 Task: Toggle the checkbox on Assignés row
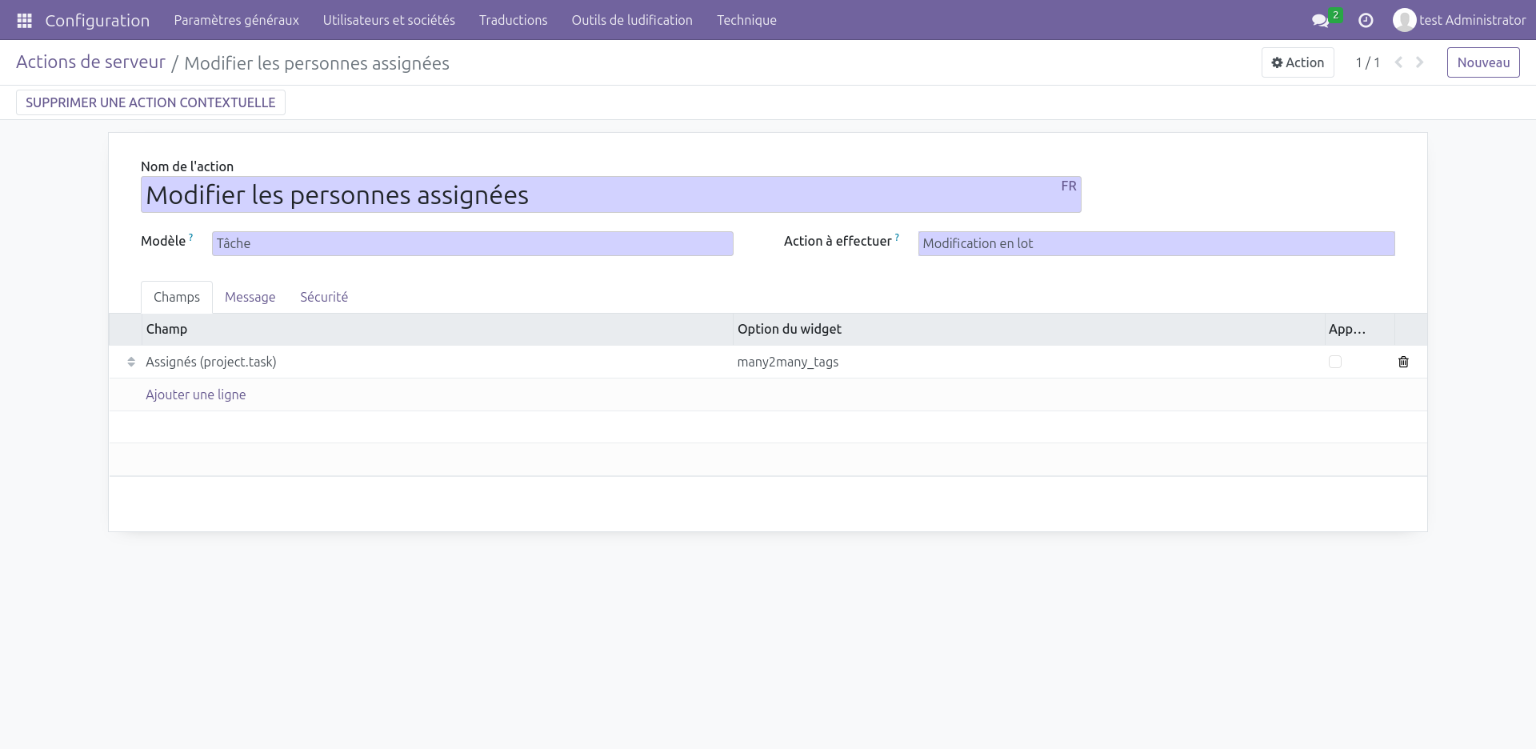click(x=1335, y=362)
